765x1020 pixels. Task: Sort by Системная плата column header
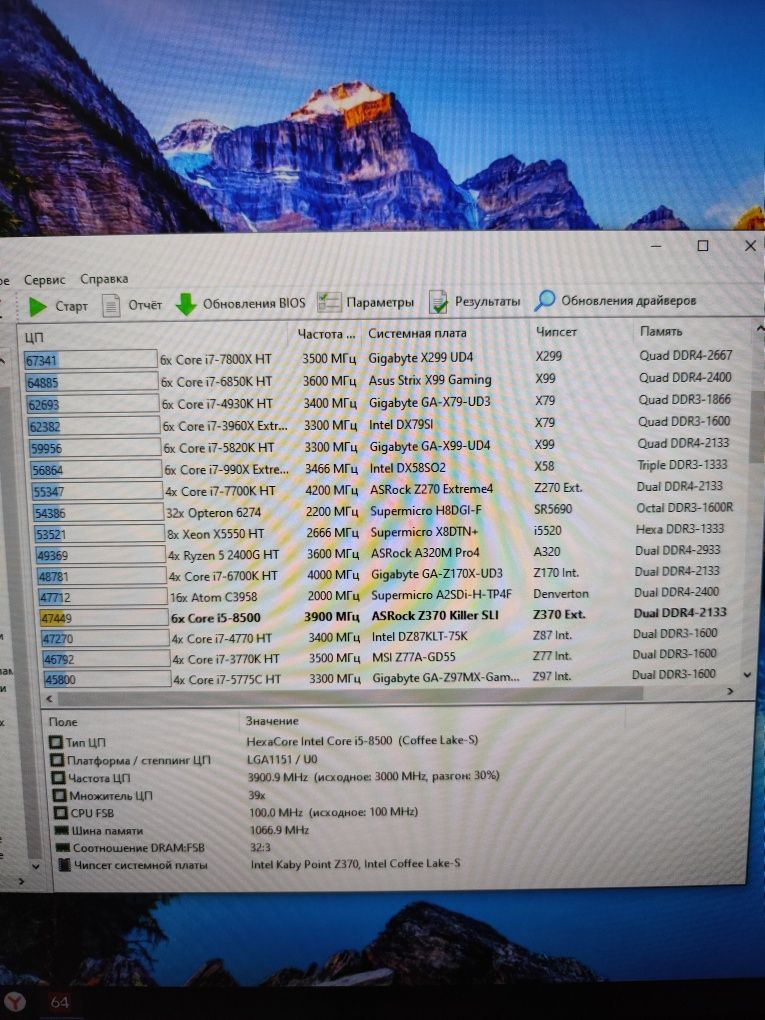tap(417, 332)
